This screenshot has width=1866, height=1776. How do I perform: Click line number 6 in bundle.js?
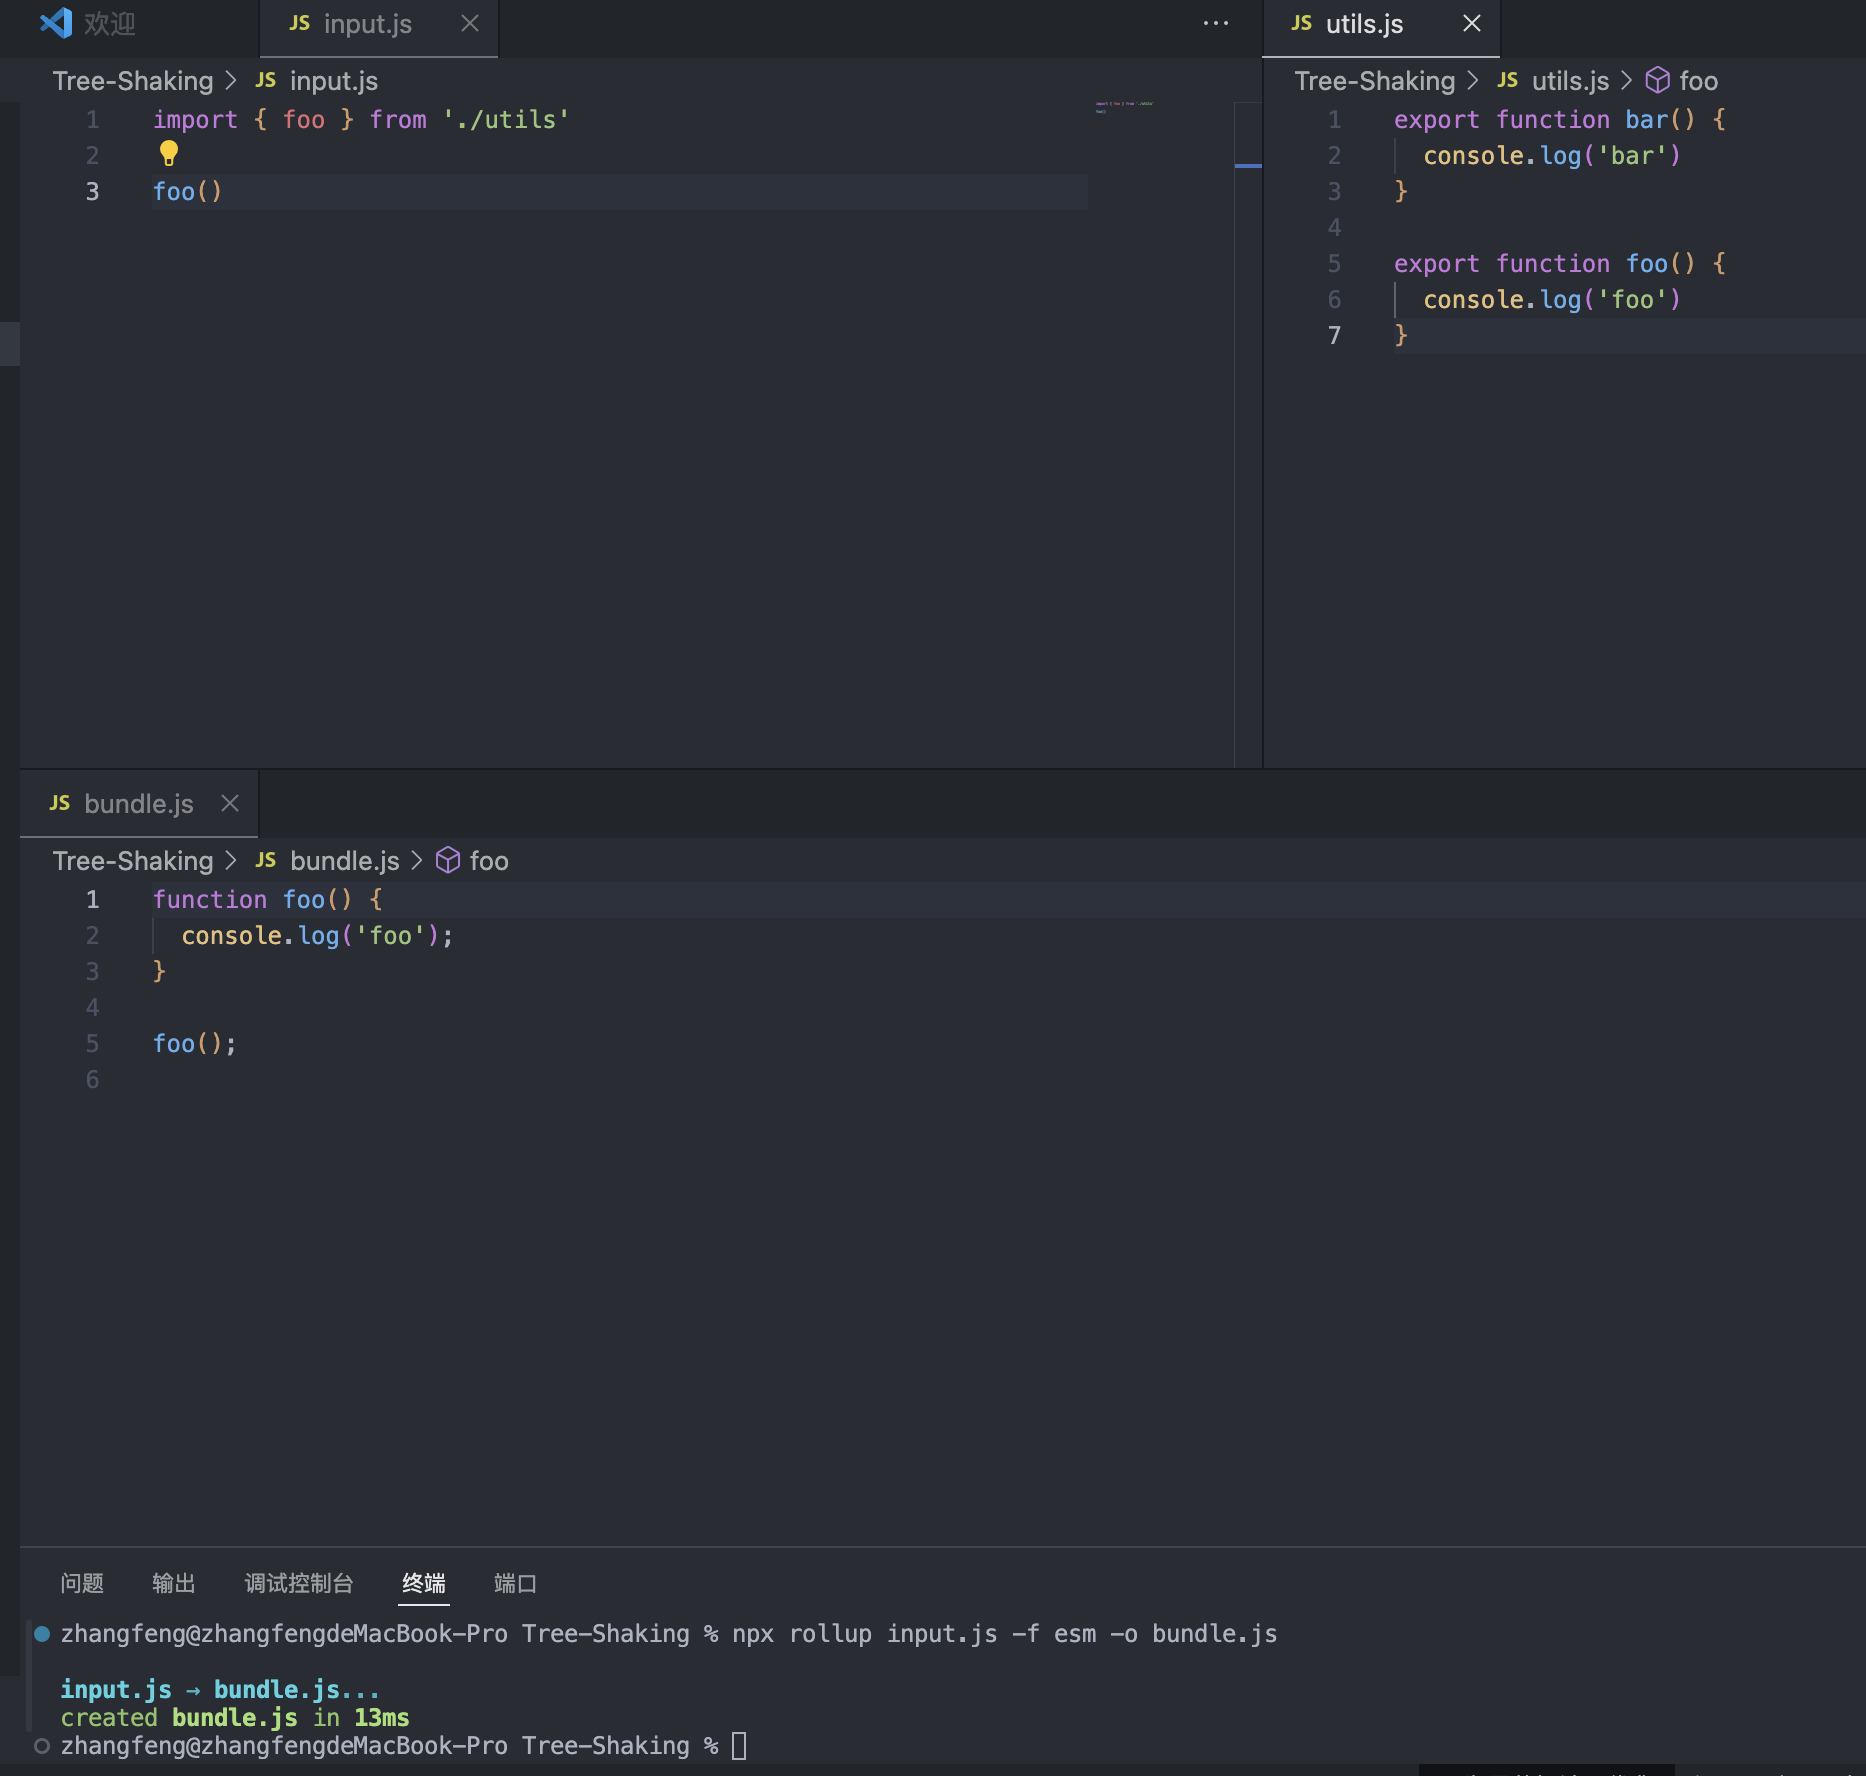click(x=92, y=1079)
